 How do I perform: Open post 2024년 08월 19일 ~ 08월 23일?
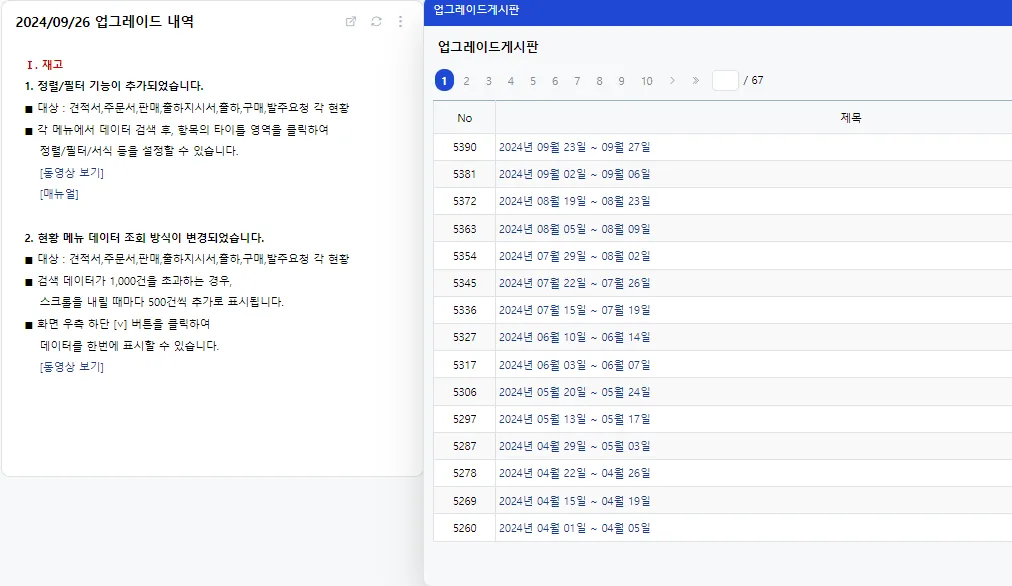pos(574,201)
